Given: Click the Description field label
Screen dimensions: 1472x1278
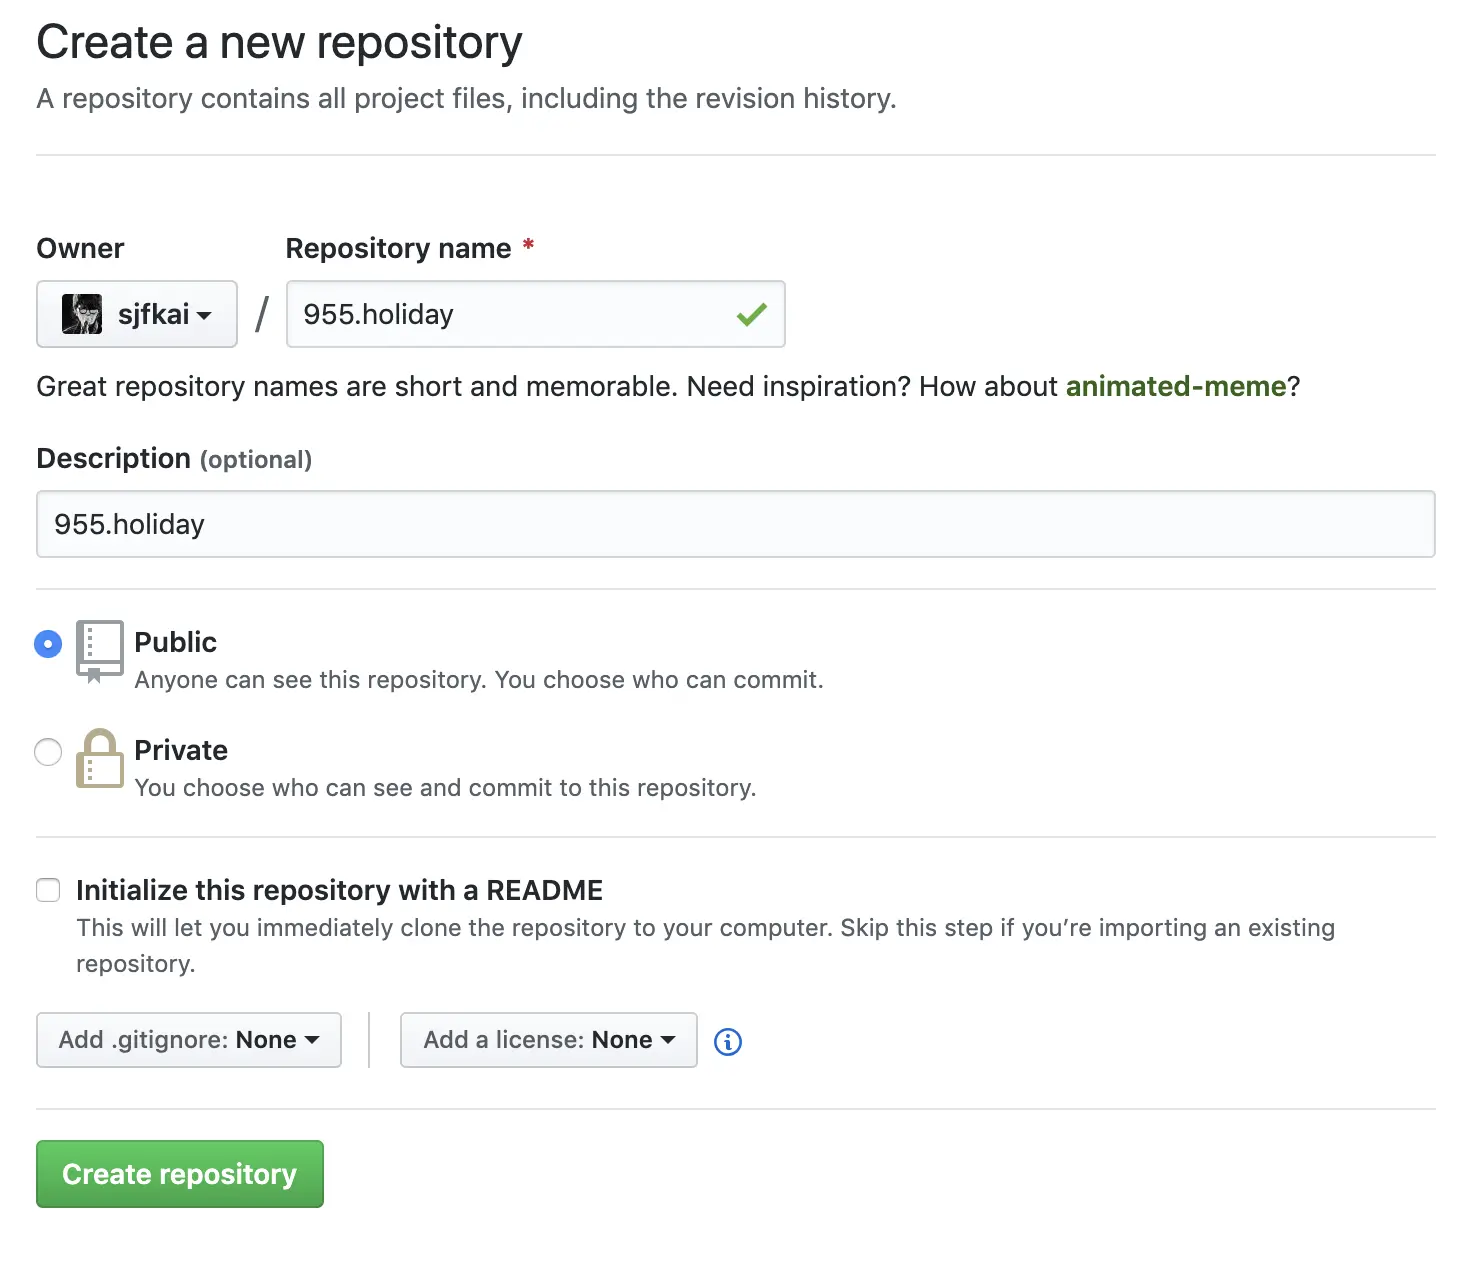Looking at the screenshot, I should point(113,458).
